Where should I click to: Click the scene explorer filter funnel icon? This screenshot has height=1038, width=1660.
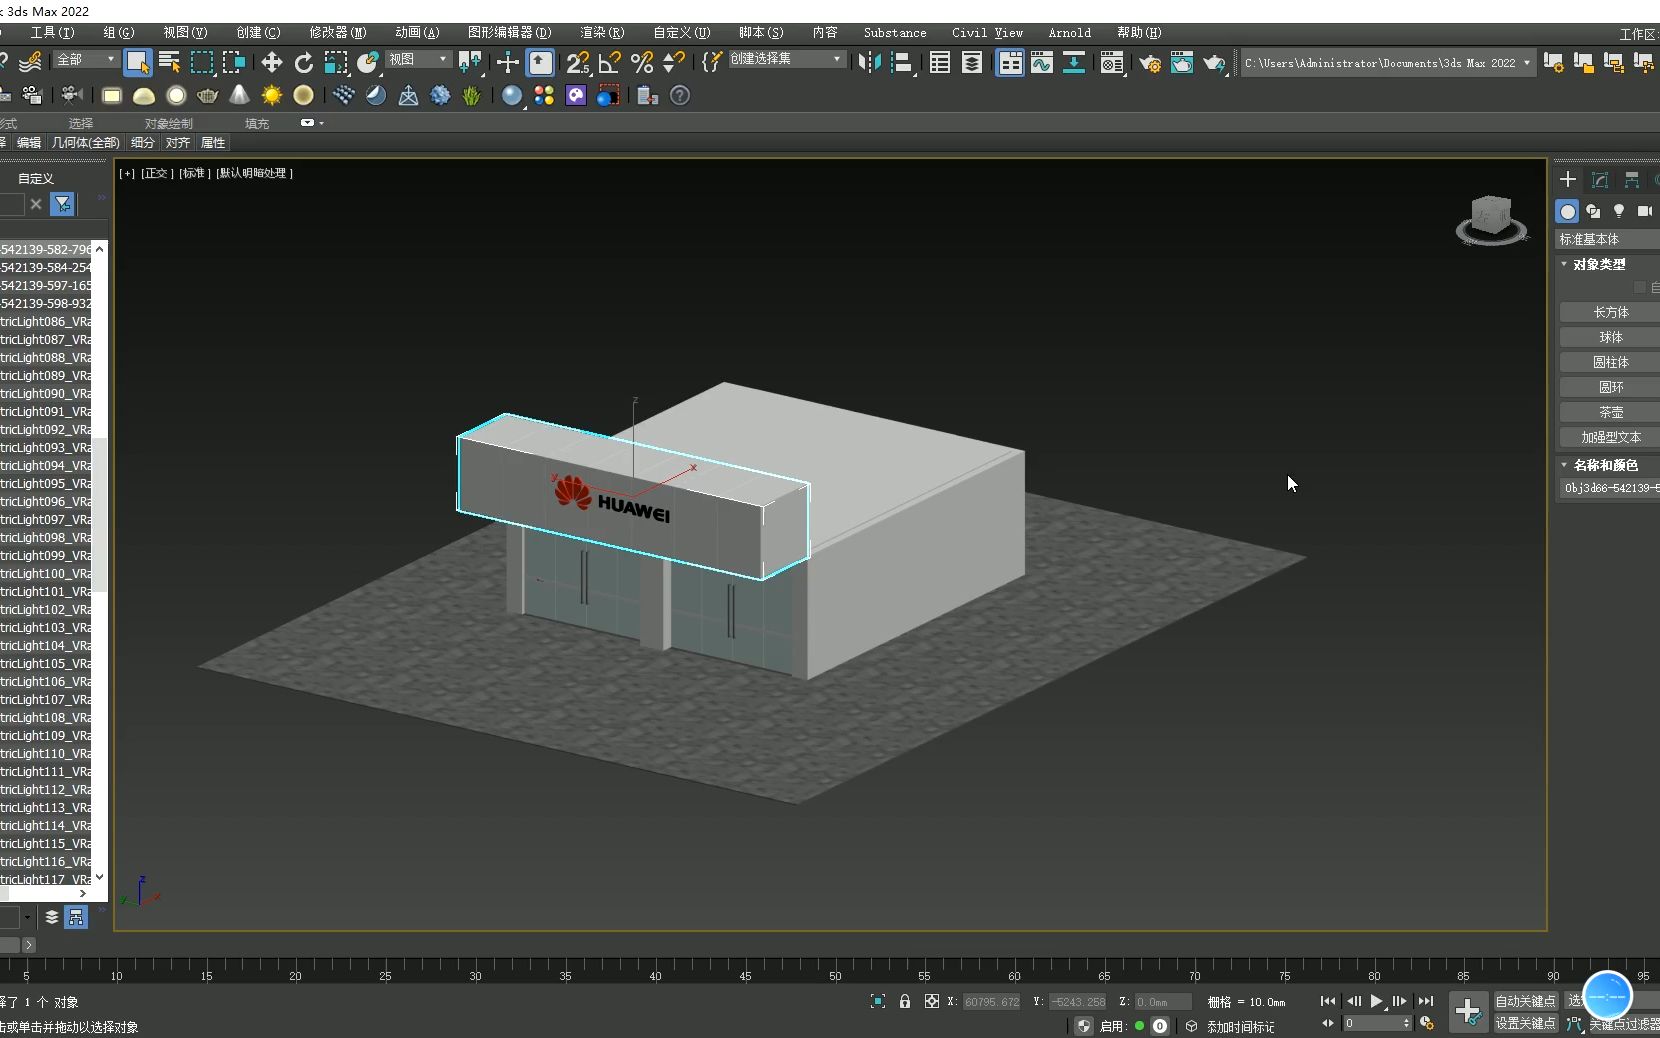[x=62, y=204]
